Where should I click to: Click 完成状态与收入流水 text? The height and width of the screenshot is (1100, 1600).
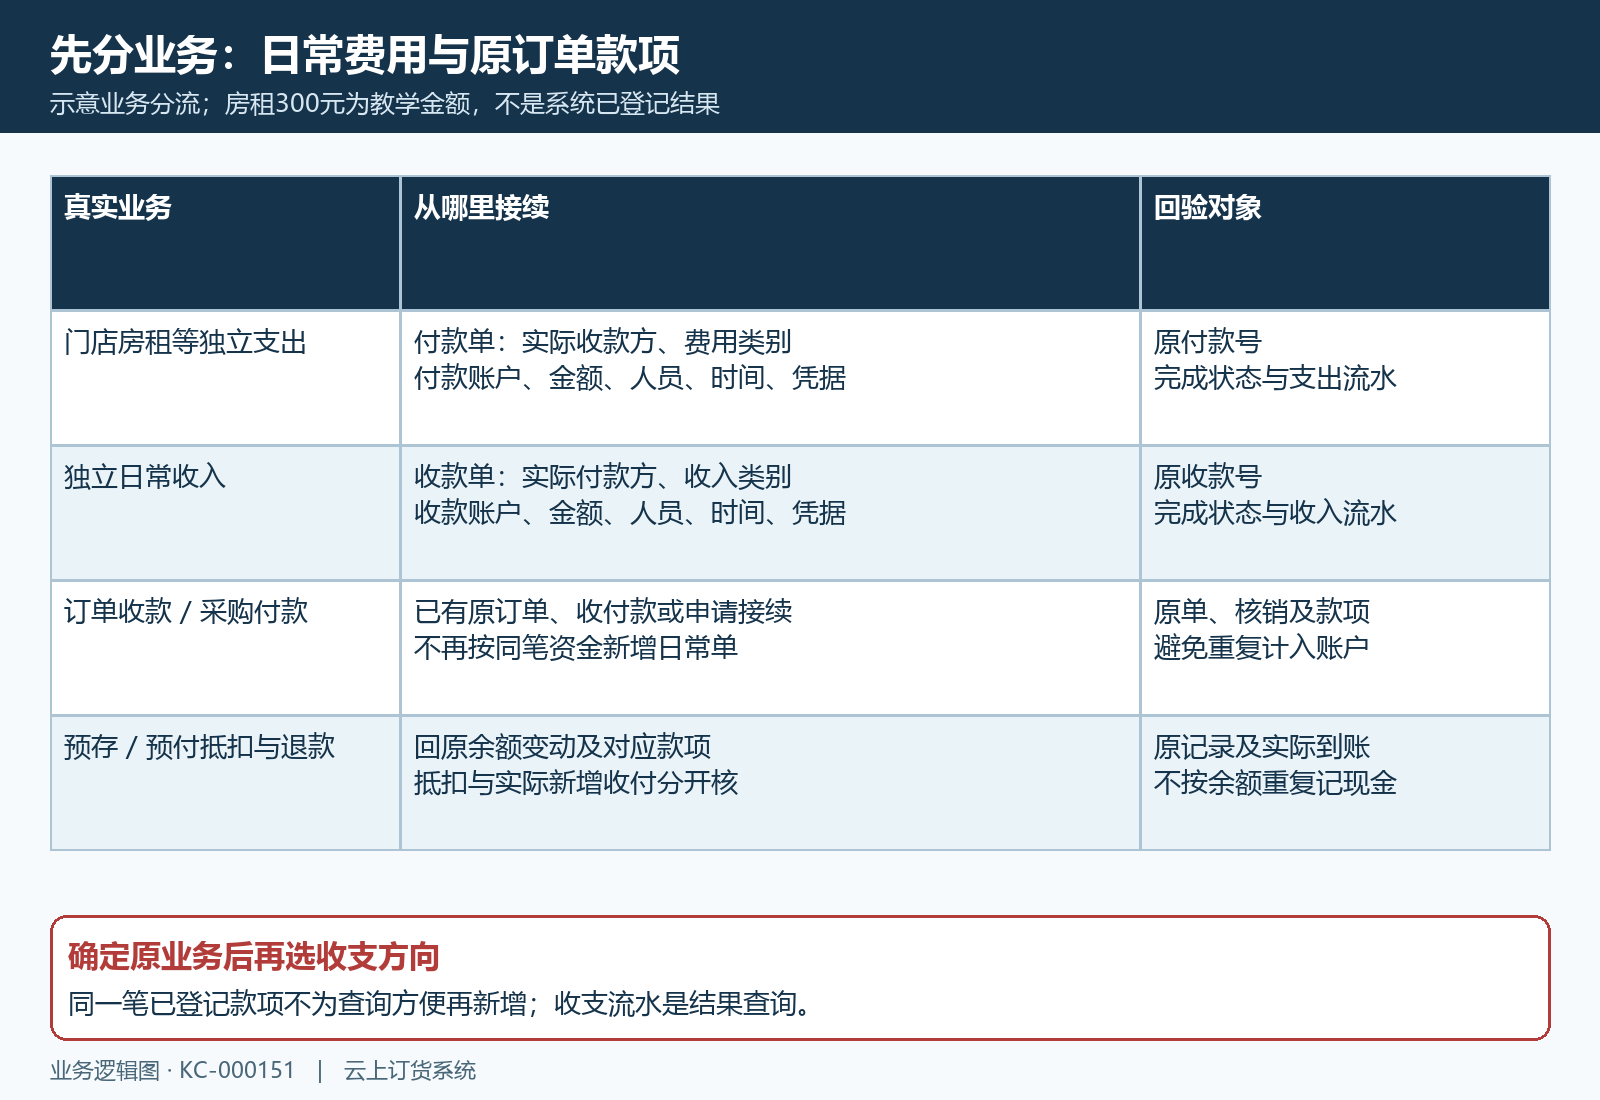(x=1275, y=513)
